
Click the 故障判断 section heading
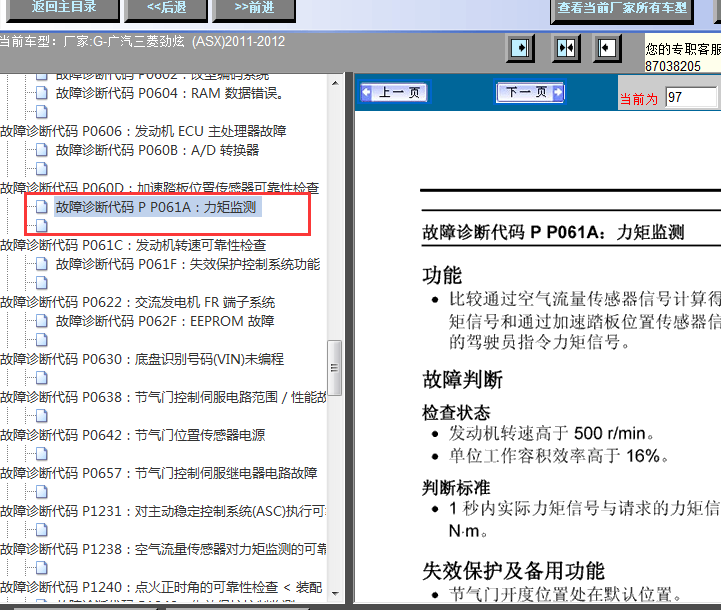pyautogui.click(x=462, y=380)
